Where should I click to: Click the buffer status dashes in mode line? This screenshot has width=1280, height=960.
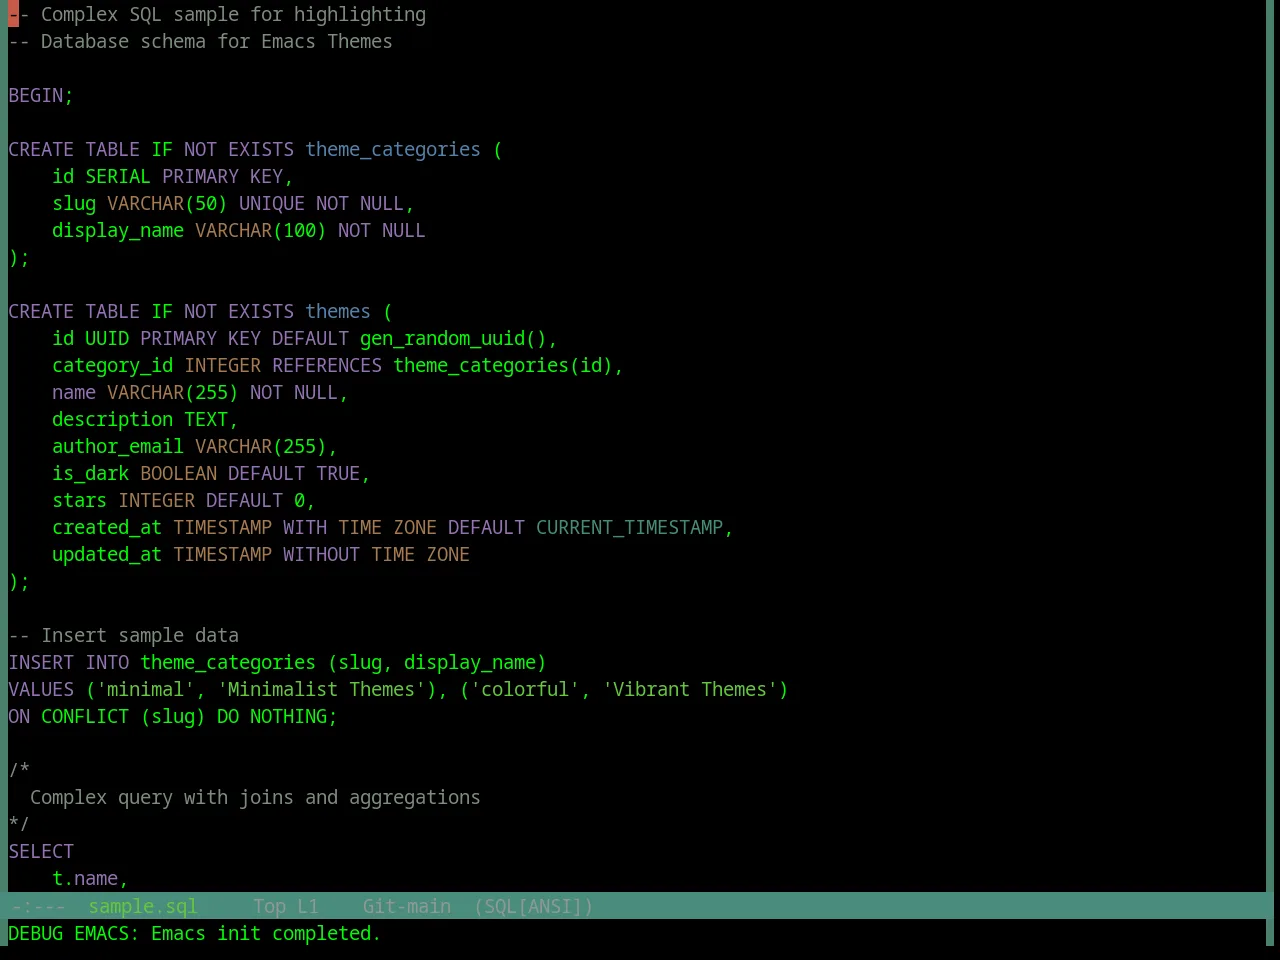[x=37, y=907]
